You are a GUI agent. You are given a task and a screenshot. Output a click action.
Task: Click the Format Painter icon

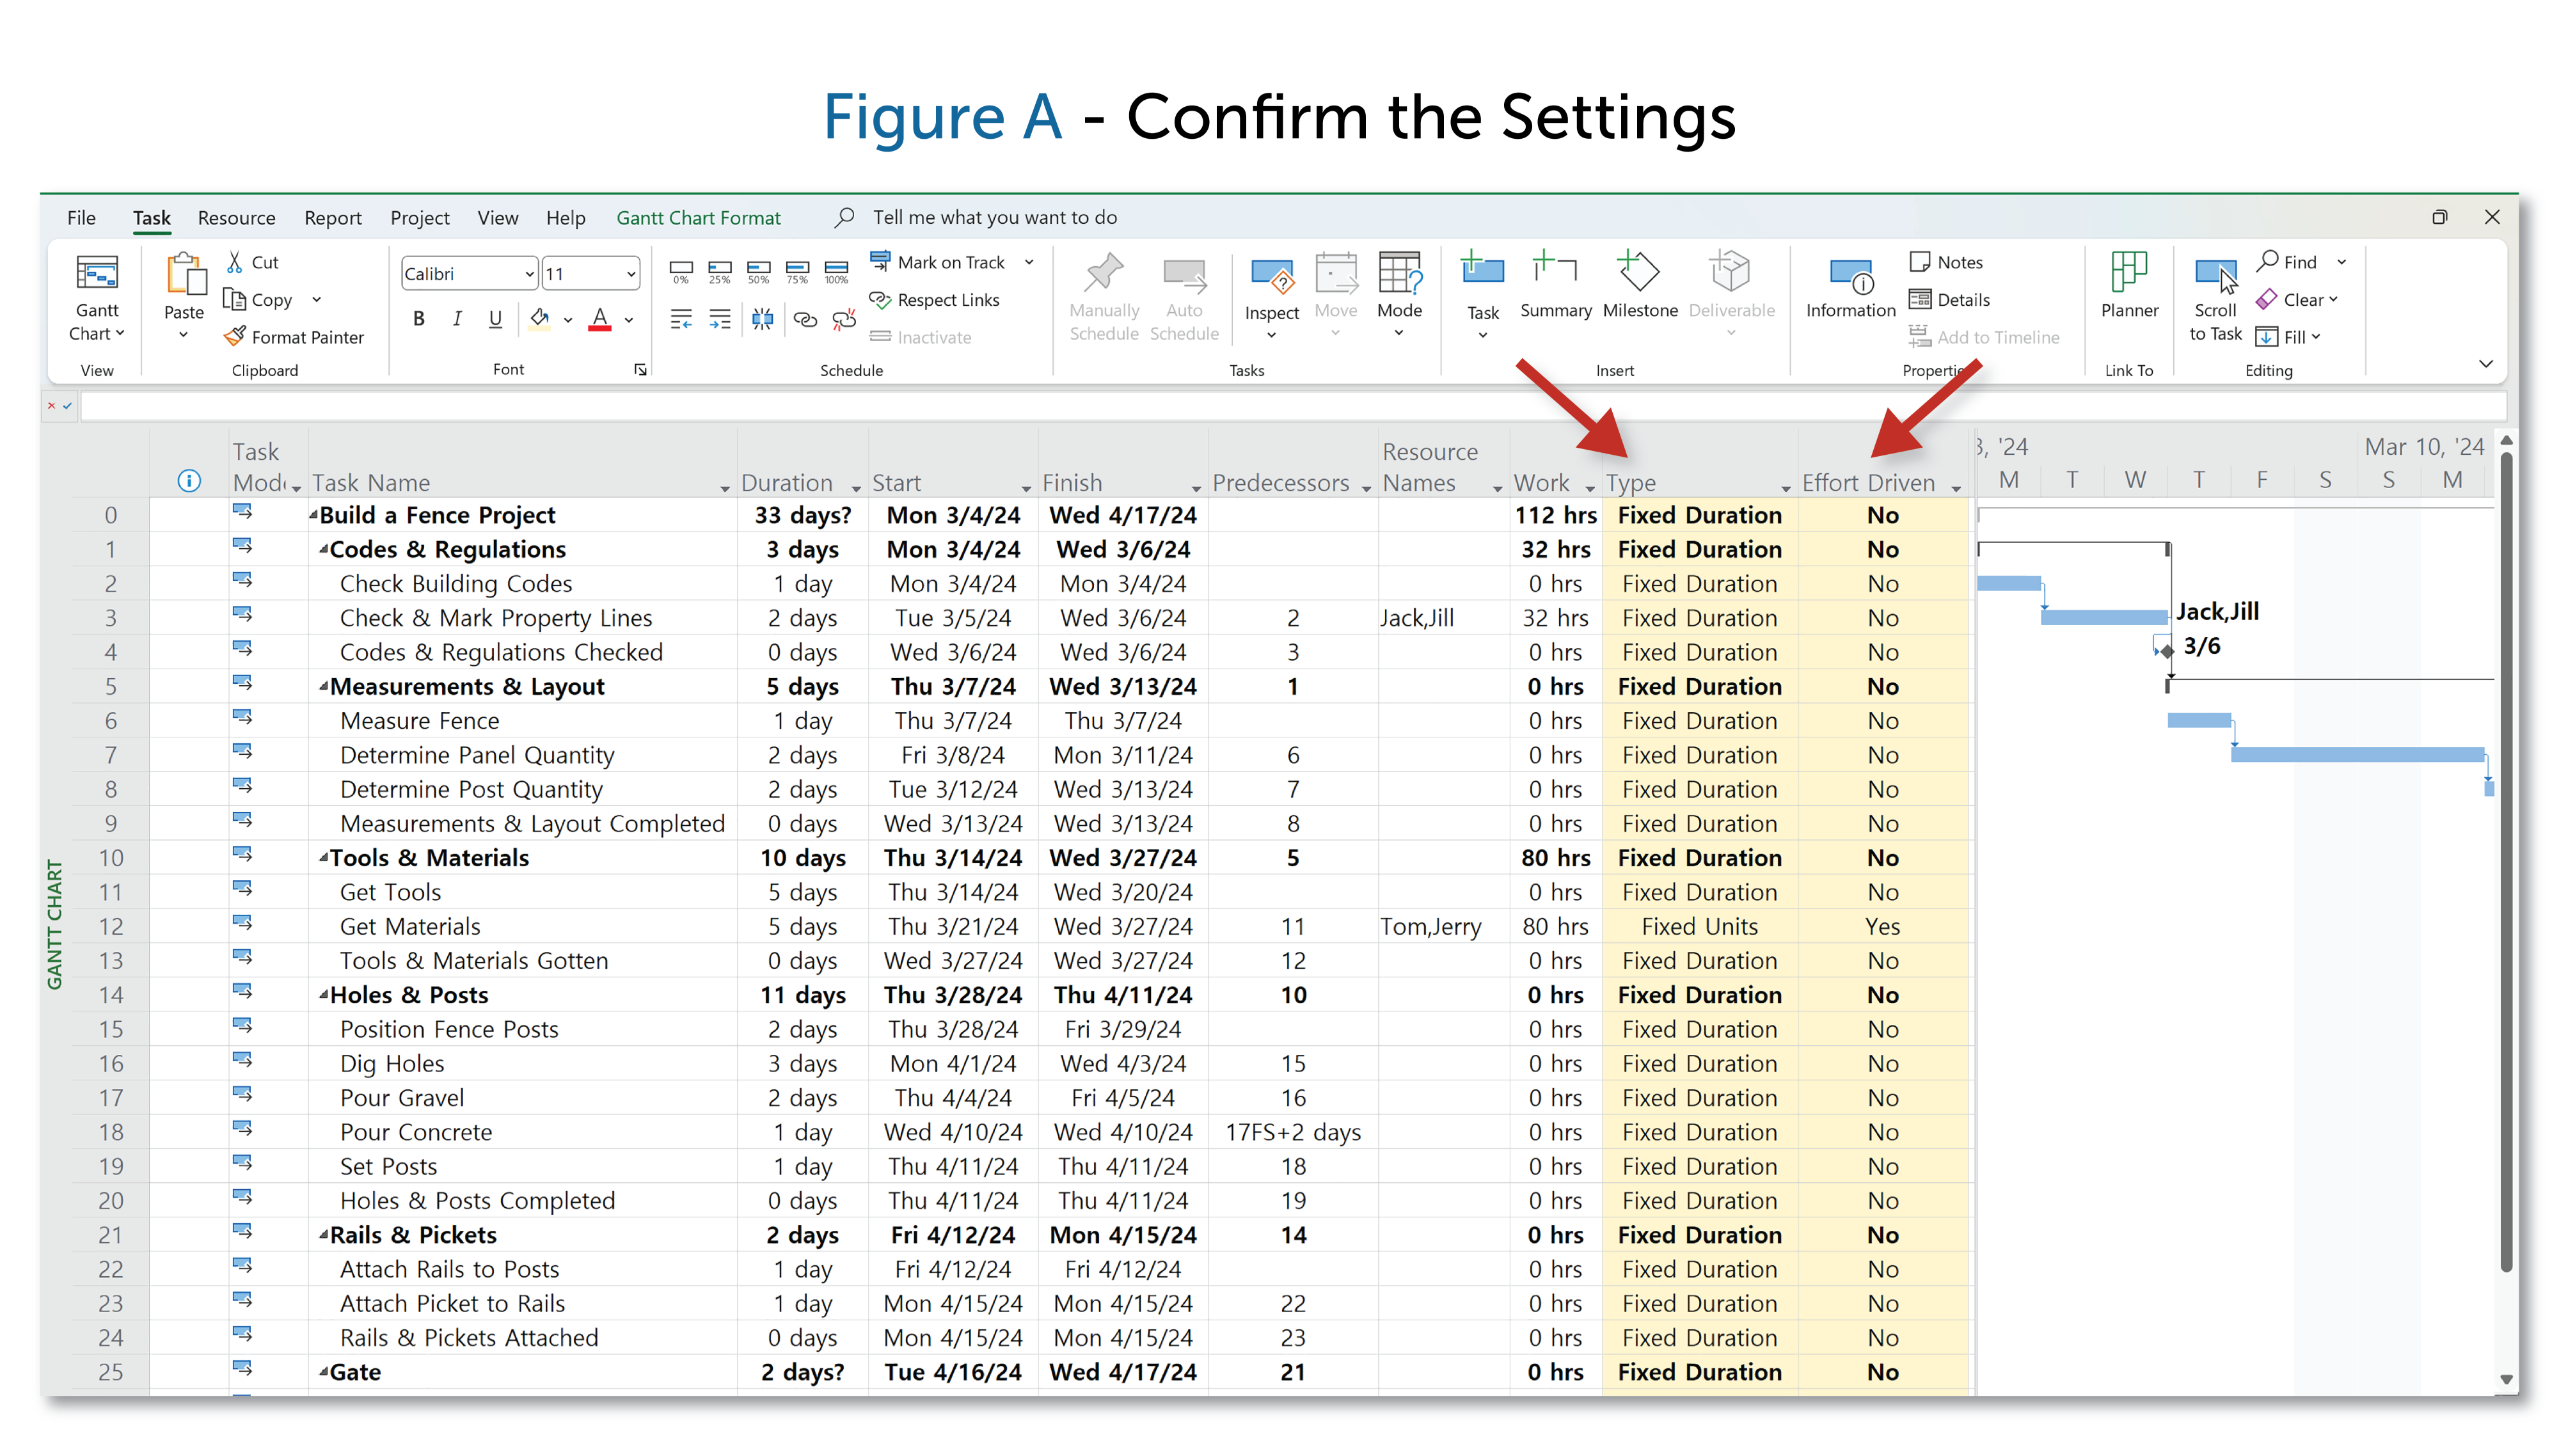235,337
